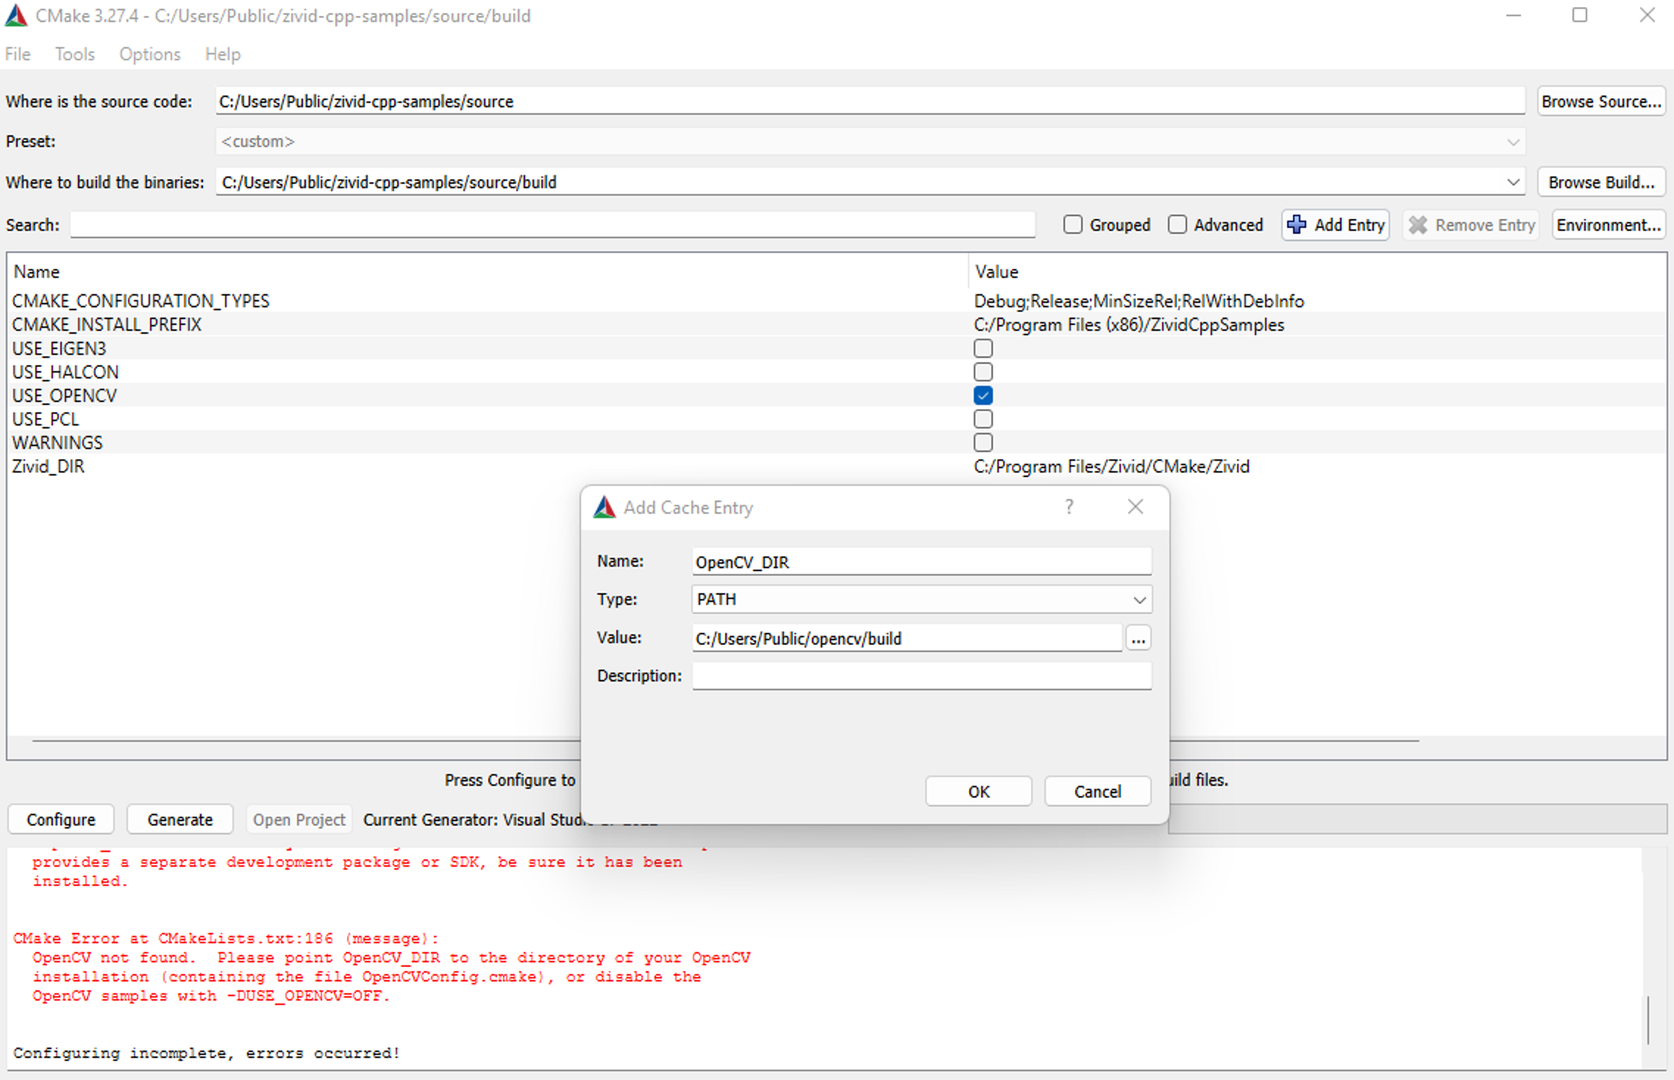Click the CMake logo in dialog title
1674x1080 pixels.
click(x=605, y=508)
